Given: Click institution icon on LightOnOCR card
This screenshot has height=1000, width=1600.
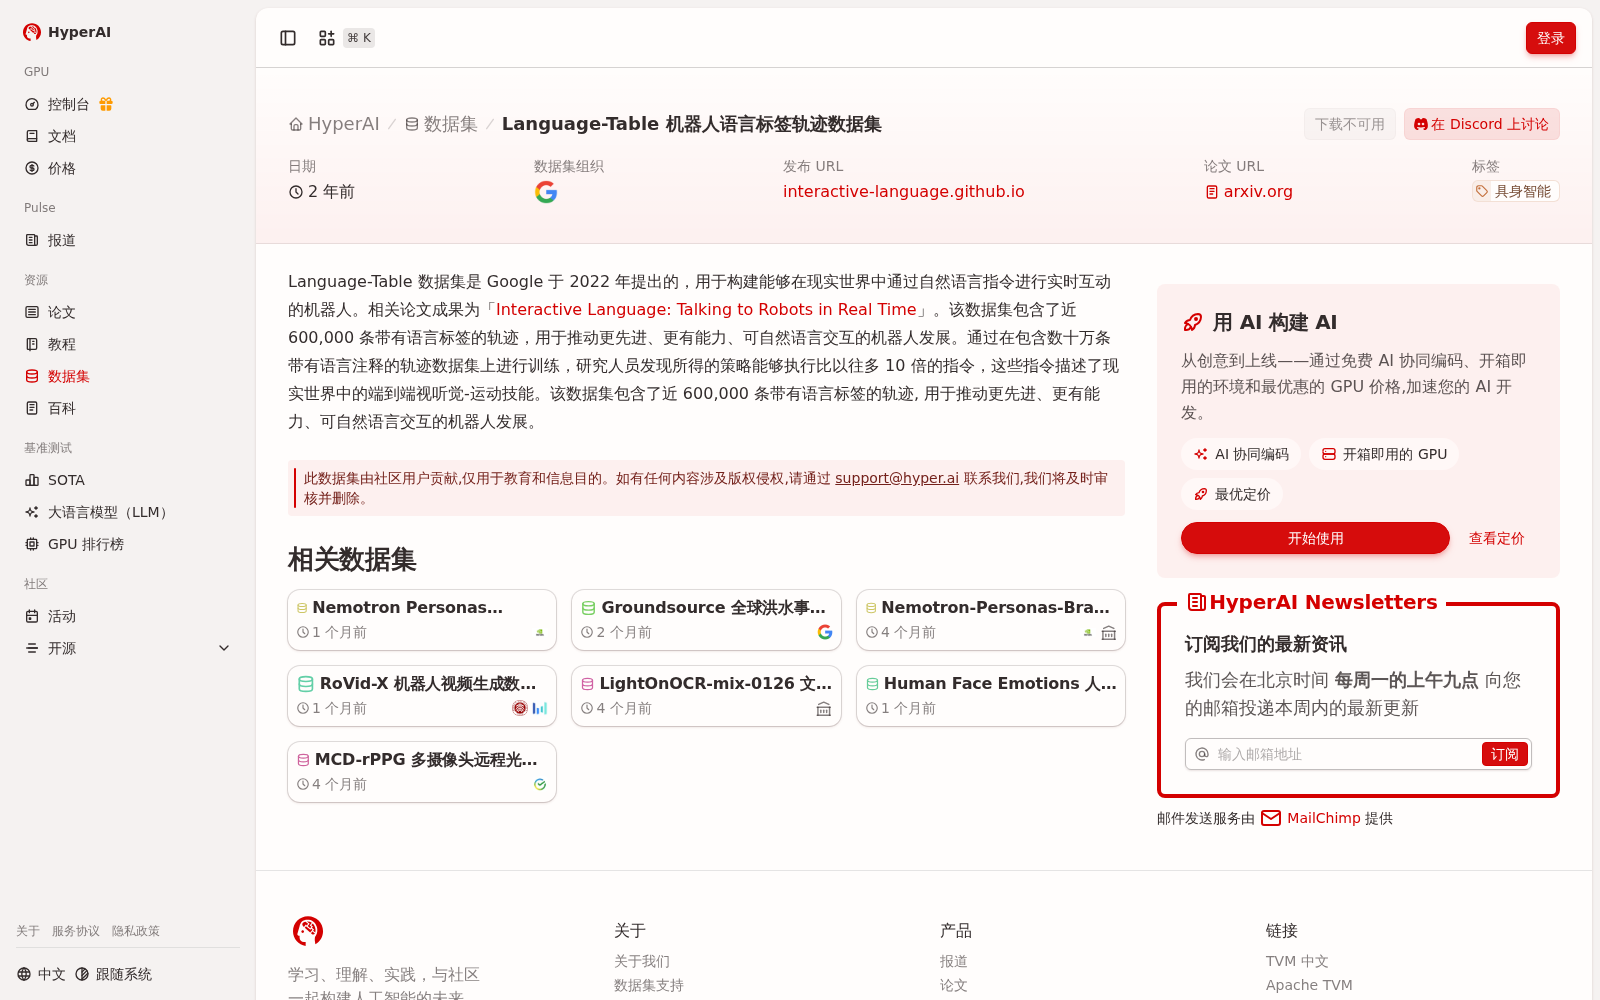Looking at the screenshot, I should click(x=824, y=709).
